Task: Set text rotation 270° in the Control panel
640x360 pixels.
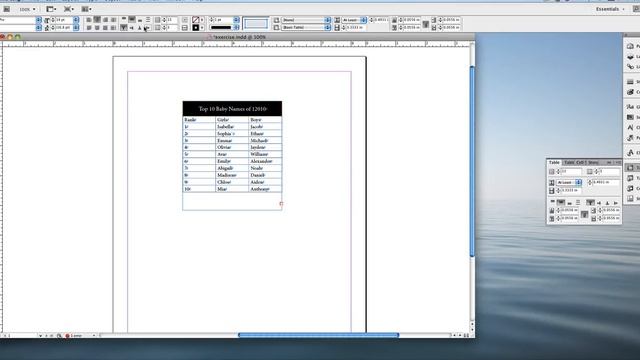Action: (x=148, y=28)
